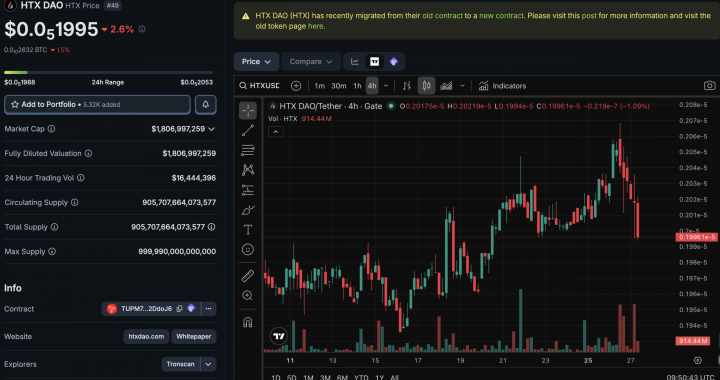Select the 1h interval

(357, 86)
